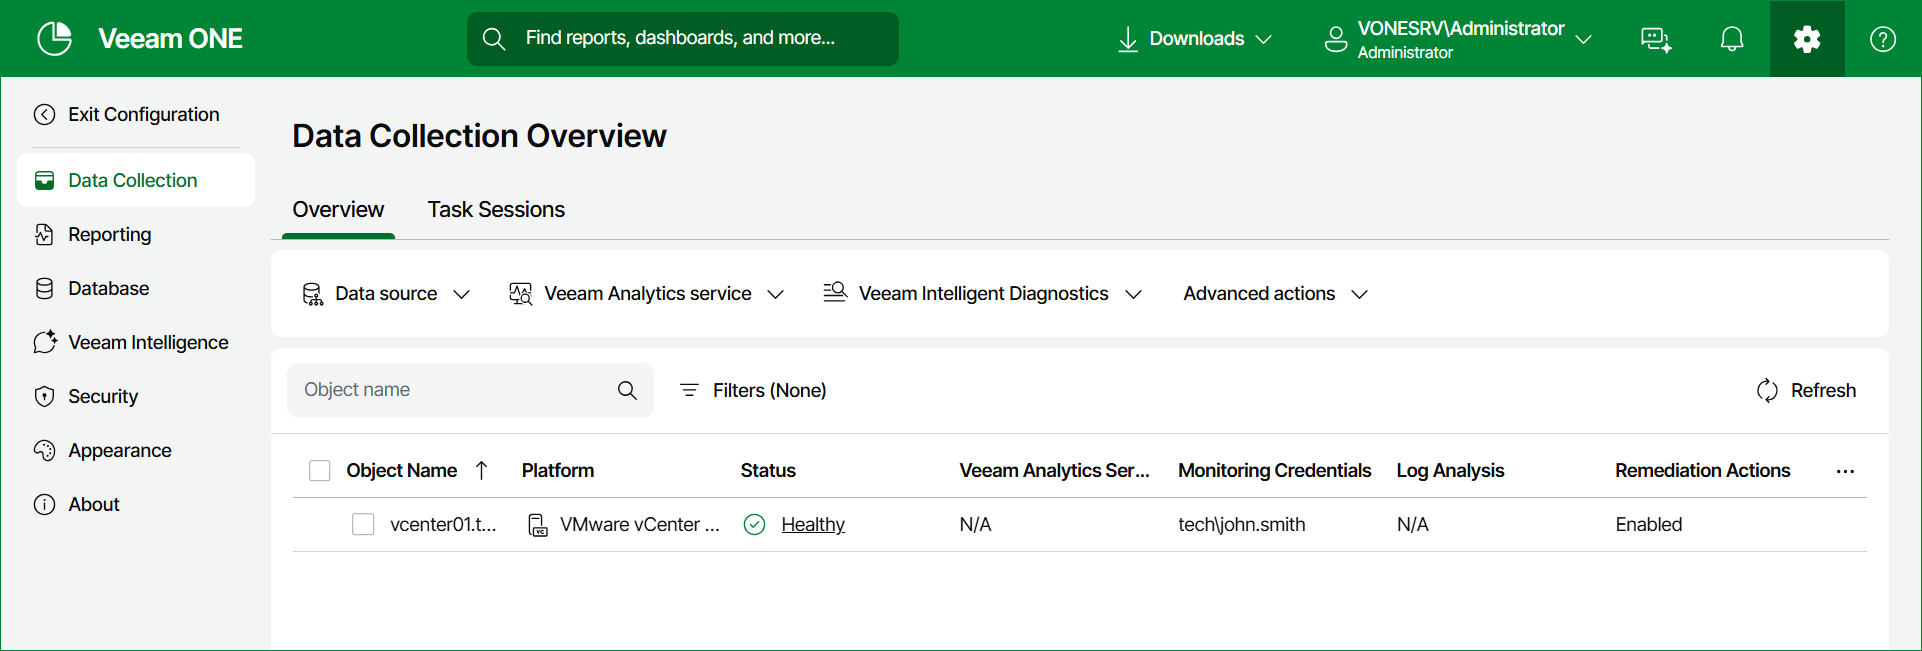Click the Healthy status link
The image size is (1922, 651).
pos(813,524)
